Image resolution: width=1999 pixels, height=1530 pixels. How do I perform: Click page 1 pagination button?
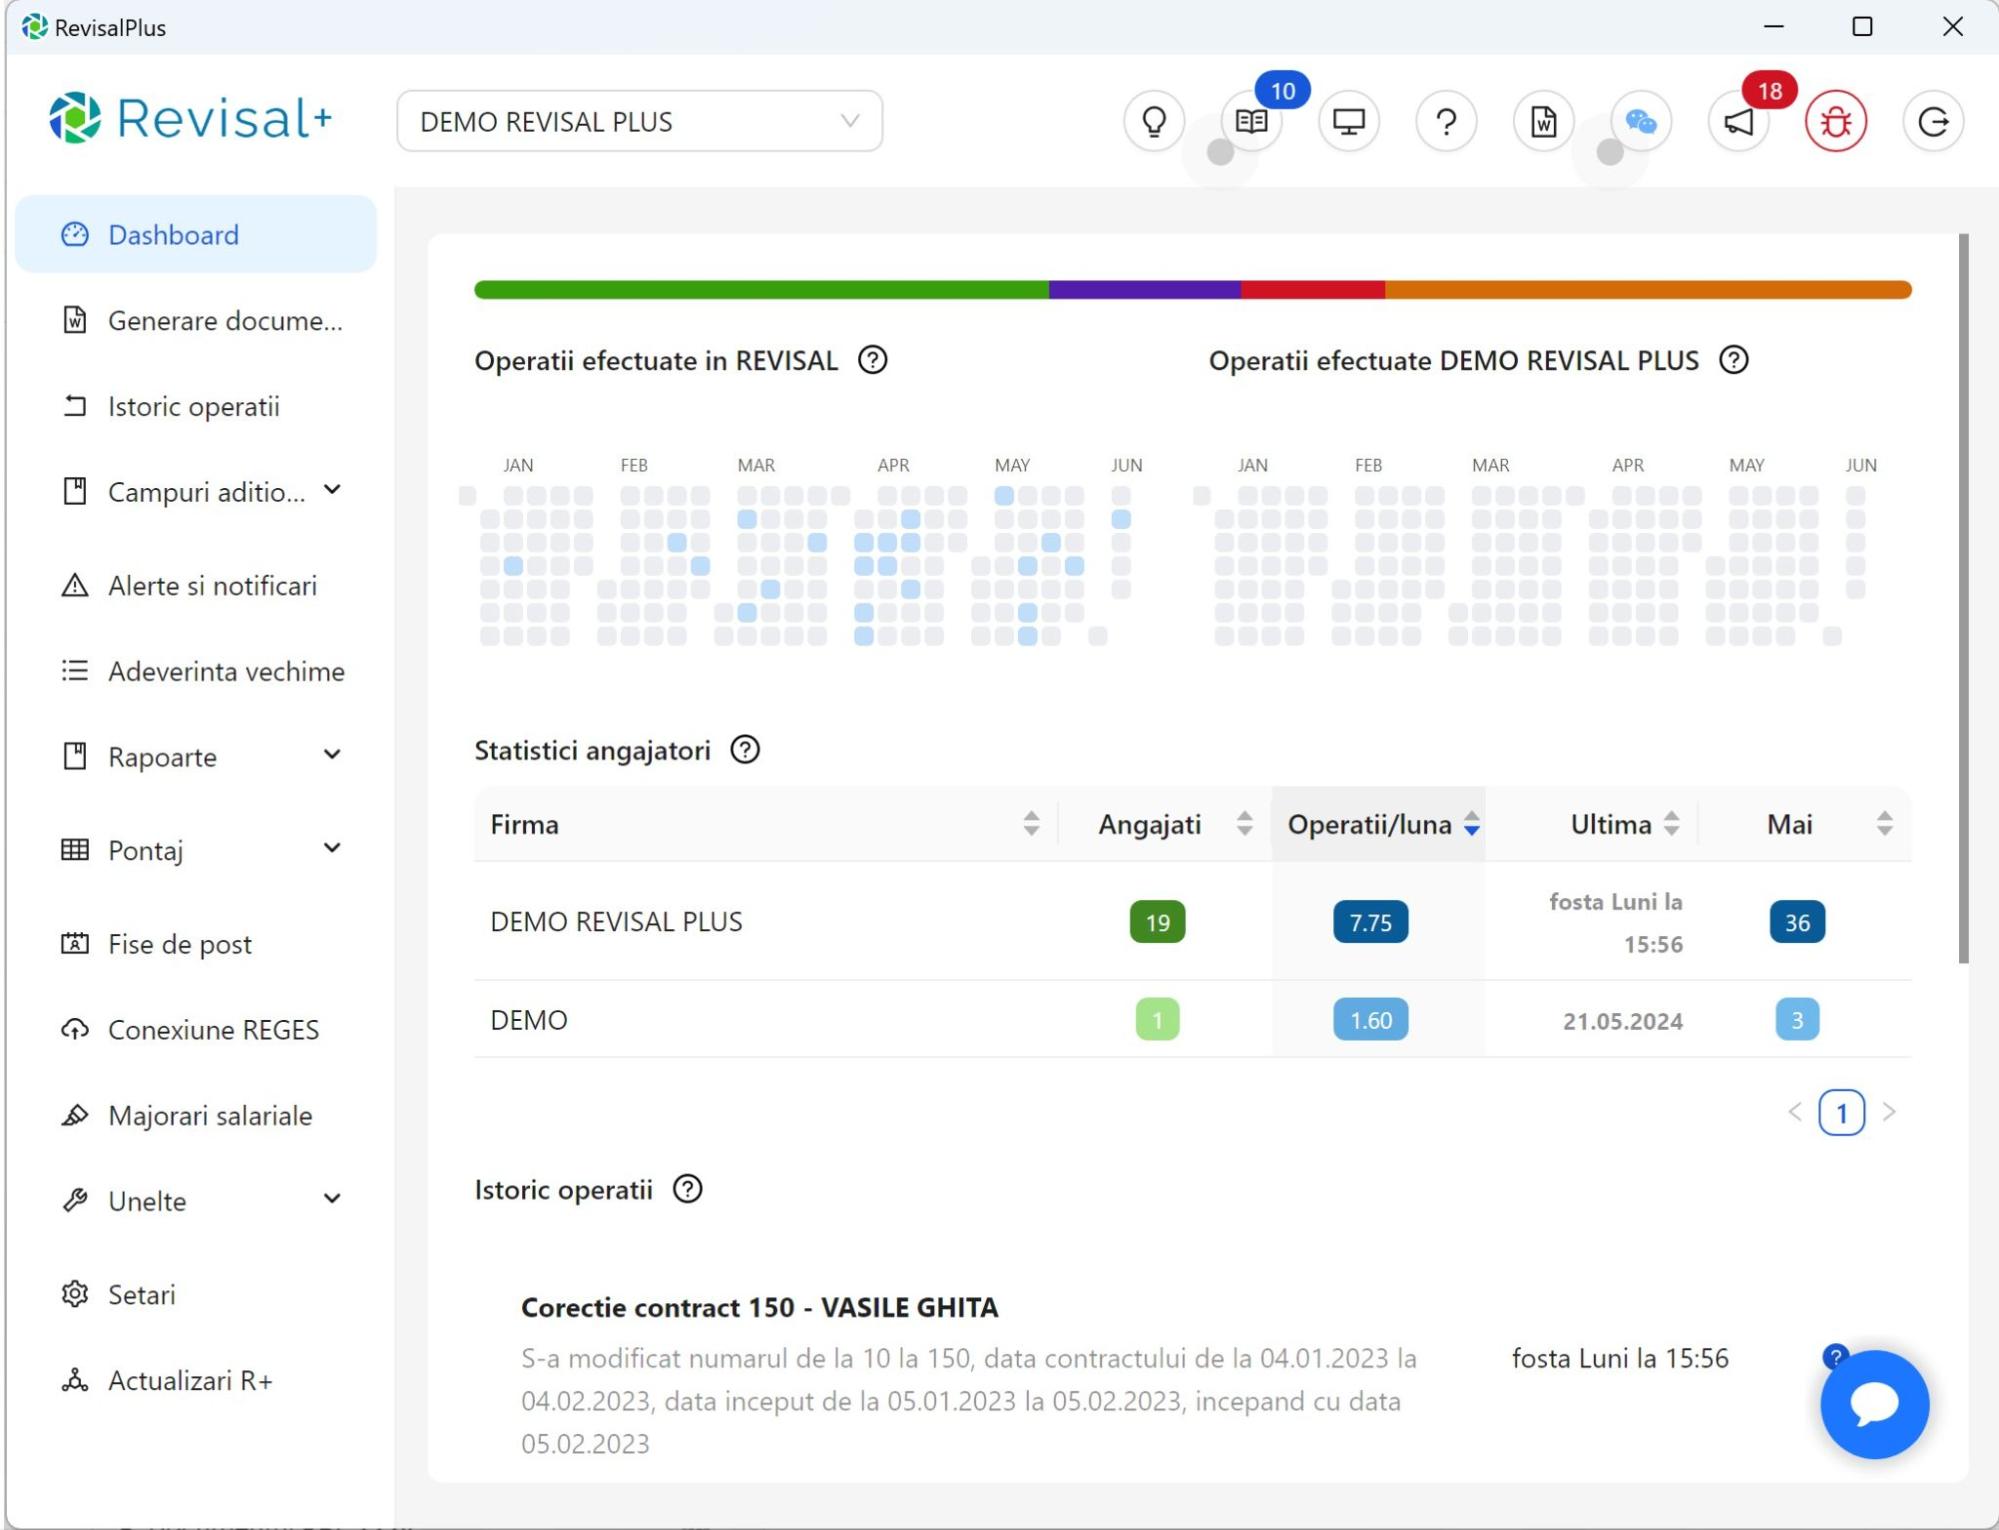[1841, 1112]
